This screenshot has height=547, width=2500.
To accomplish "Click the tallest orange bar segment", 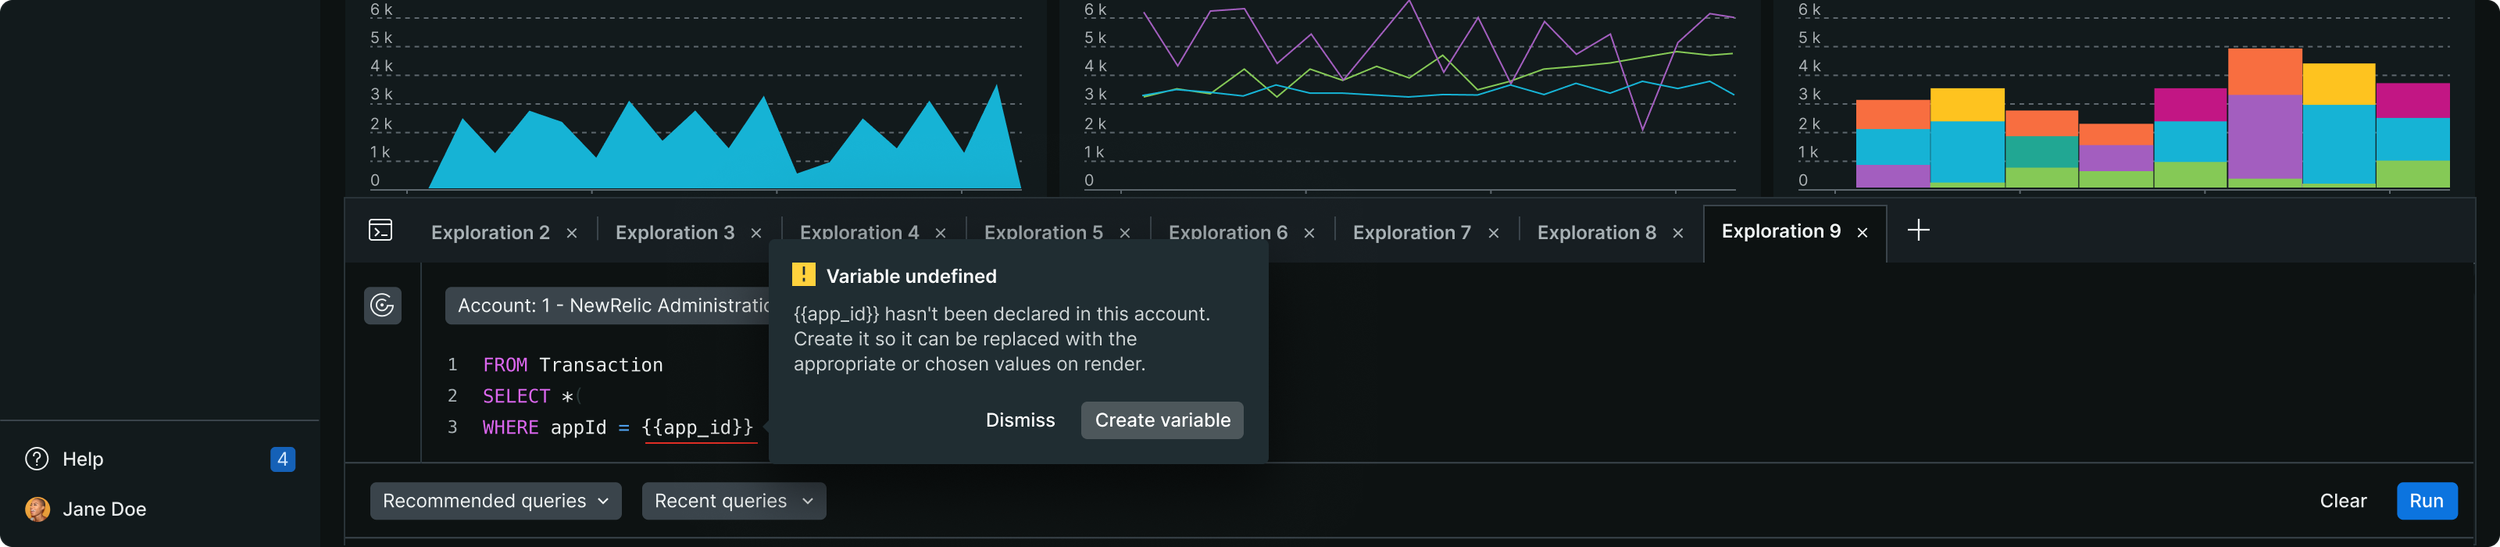I will pos(2265,72).
